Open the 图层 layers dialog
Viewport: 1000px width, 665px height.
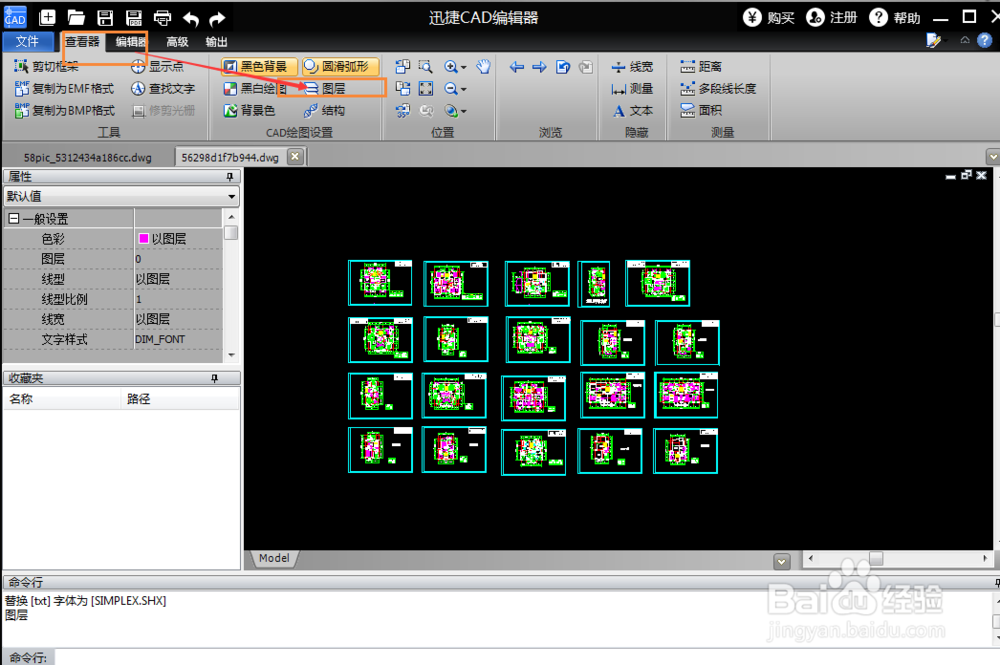point(325,89)
